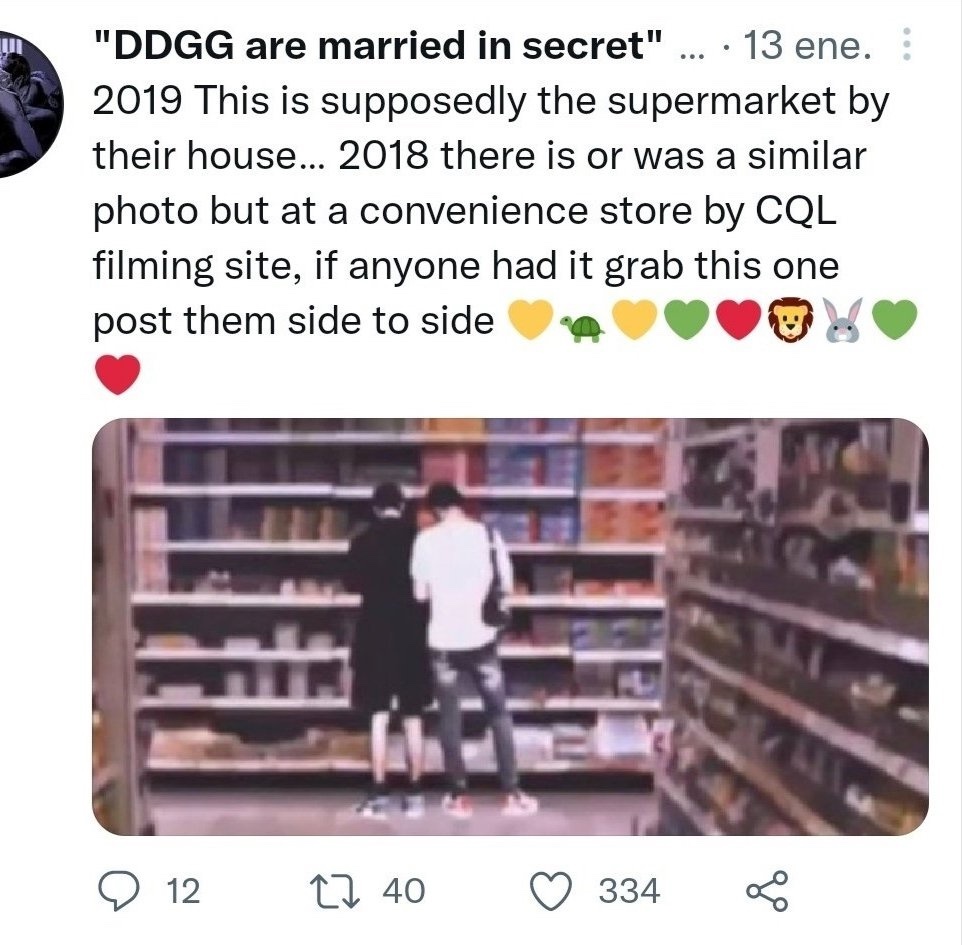The image size is (962, 945).
Task: Click the rabbit face emoji
Action: 843,320
